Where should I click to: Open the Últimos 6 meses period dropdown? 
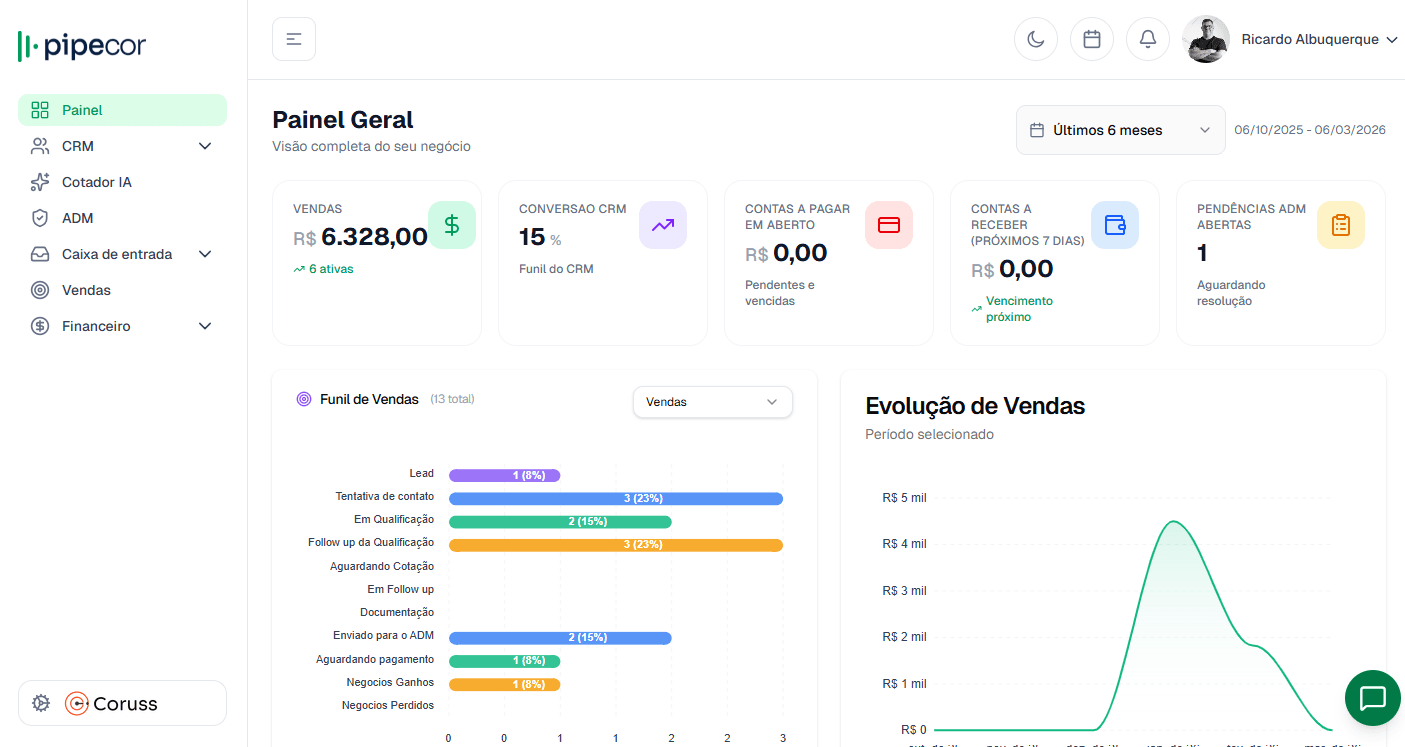tap(1120, 130)
